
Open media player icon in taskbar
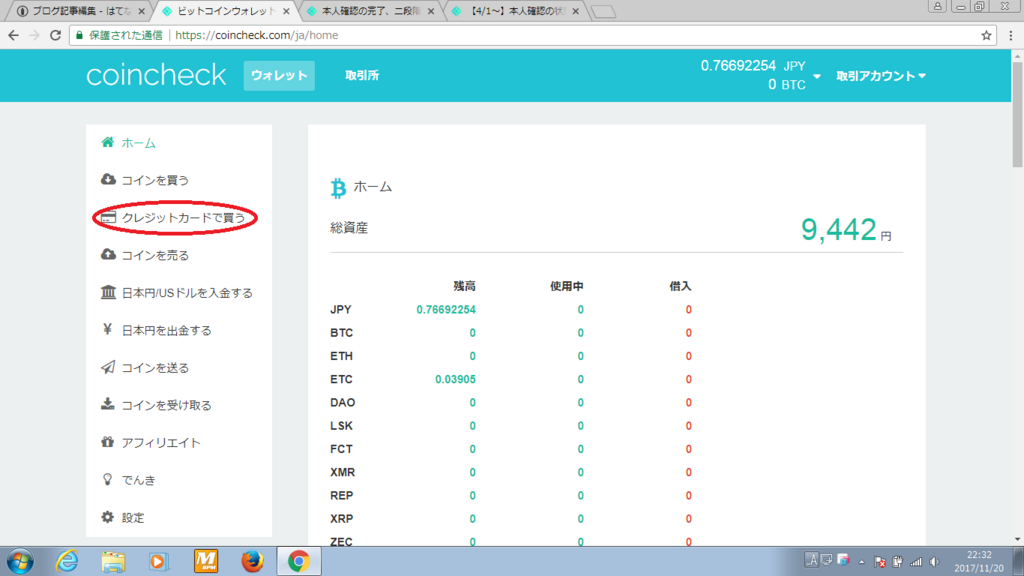coord(158,562)
